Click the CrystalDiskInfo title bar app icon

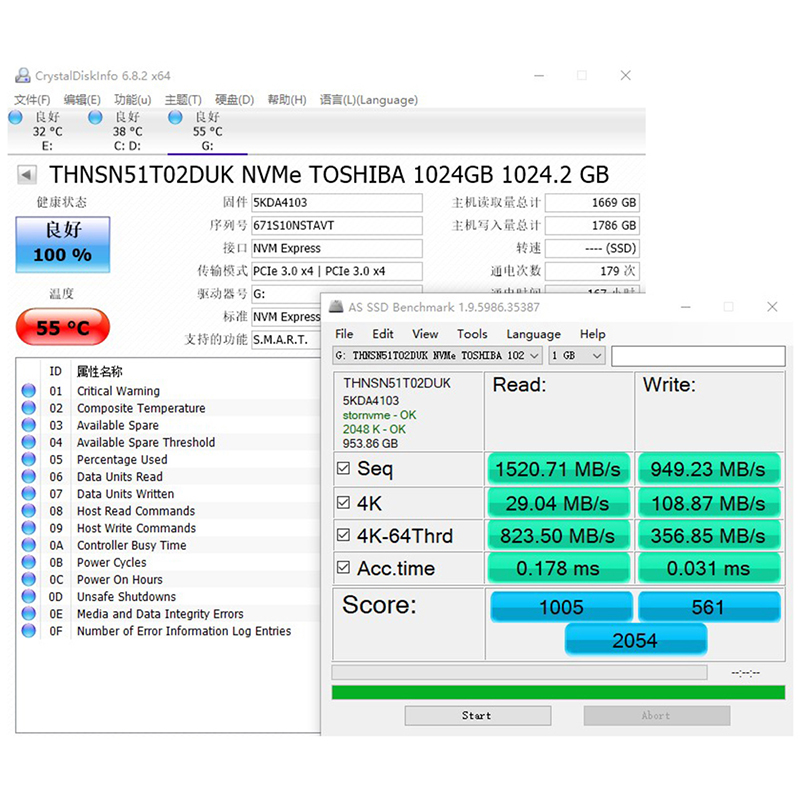click(x=23, y=76)
